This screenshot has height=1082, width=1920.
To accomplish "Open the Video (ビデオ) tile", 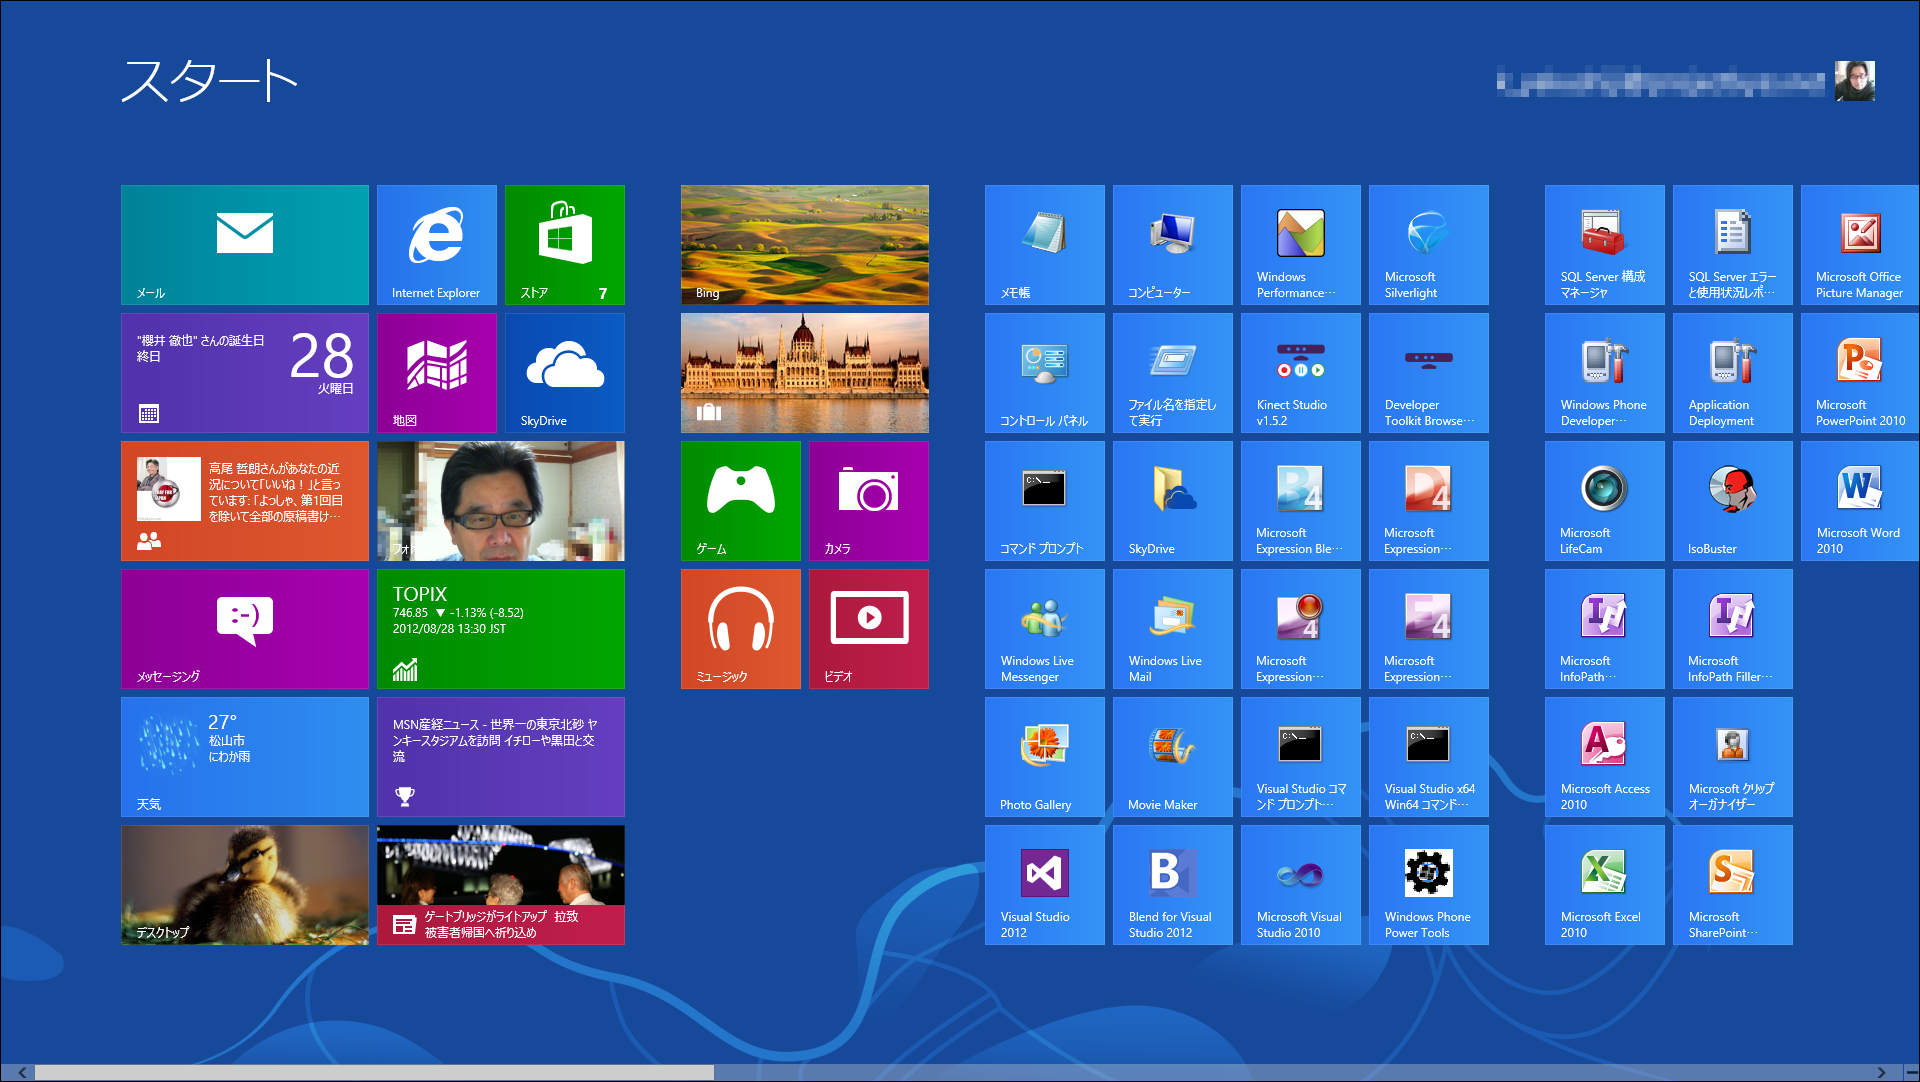I will (x=869, y=629).
